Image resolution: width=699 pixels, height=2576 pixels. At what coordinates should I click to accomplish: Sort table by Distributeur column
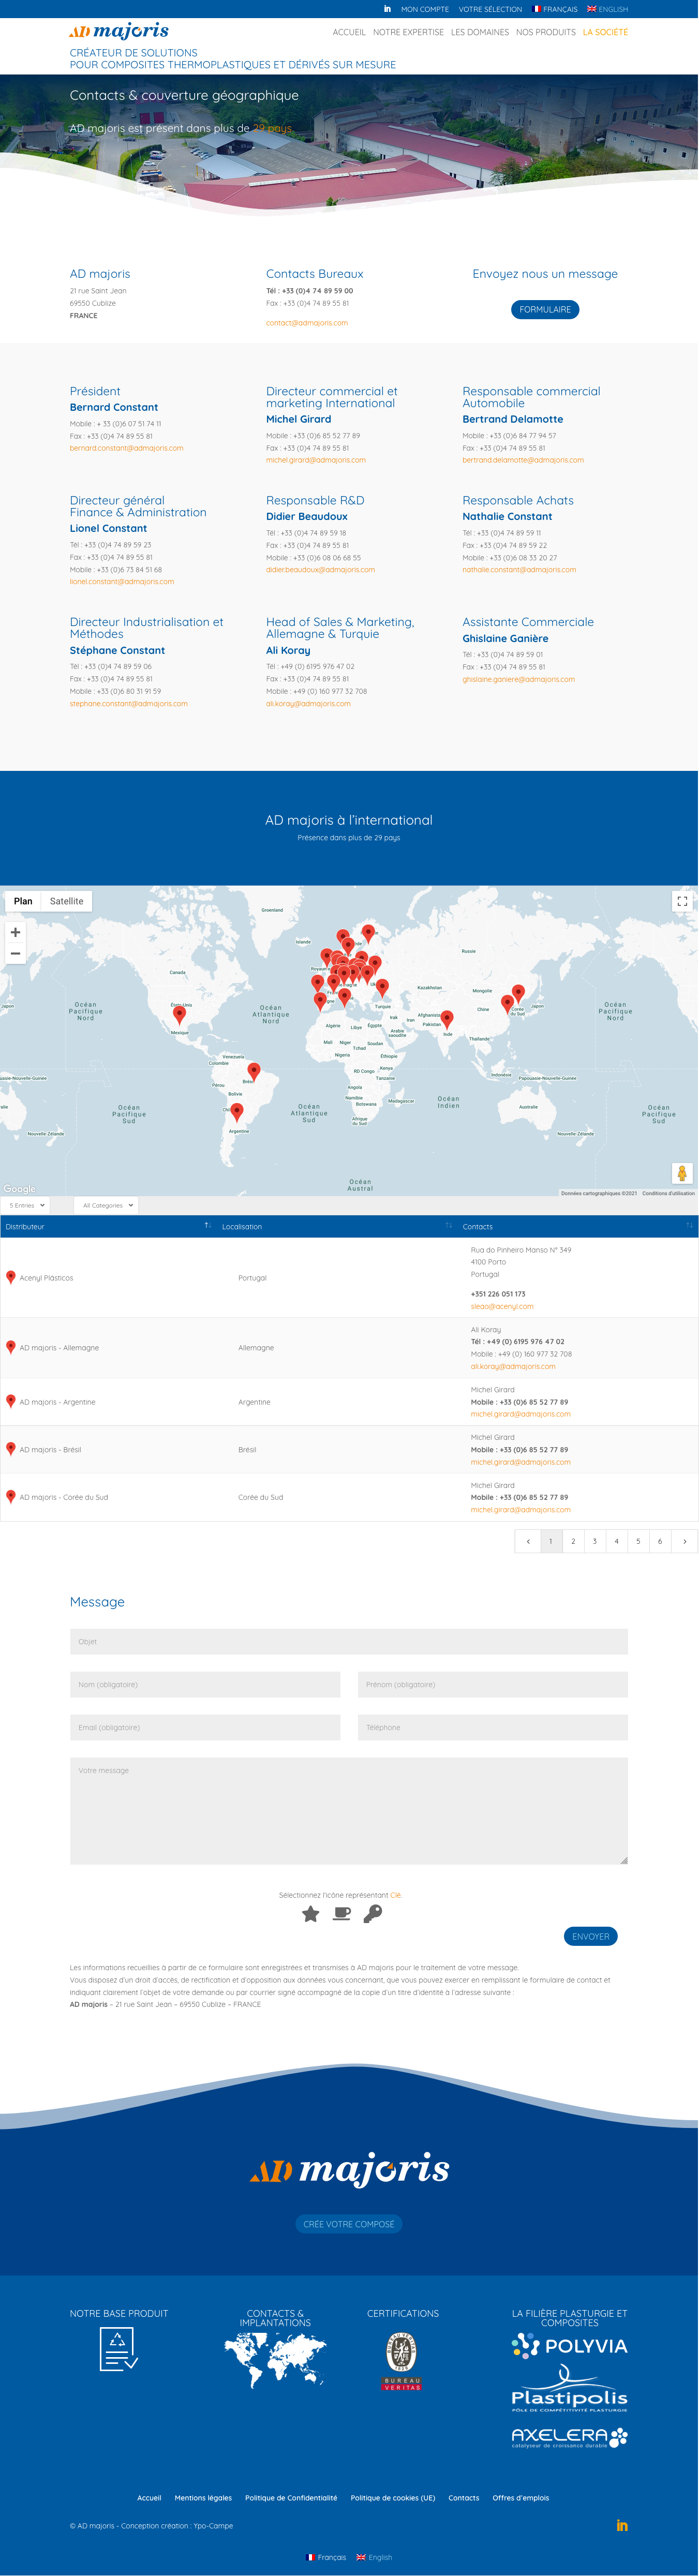108,1226
